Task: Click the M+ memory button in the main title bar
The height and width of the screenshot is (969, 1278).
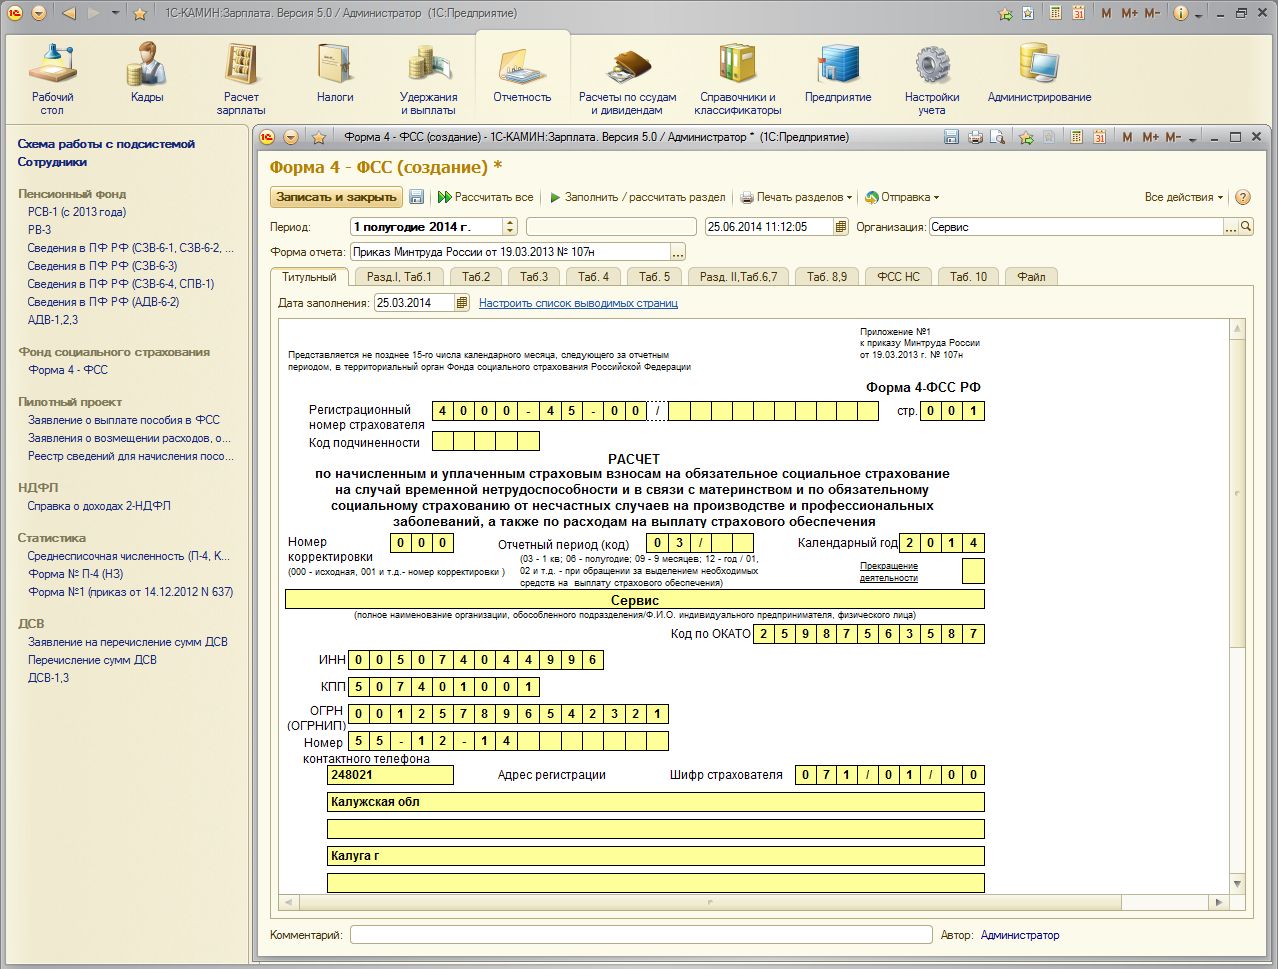Action: pos(1129,13)
